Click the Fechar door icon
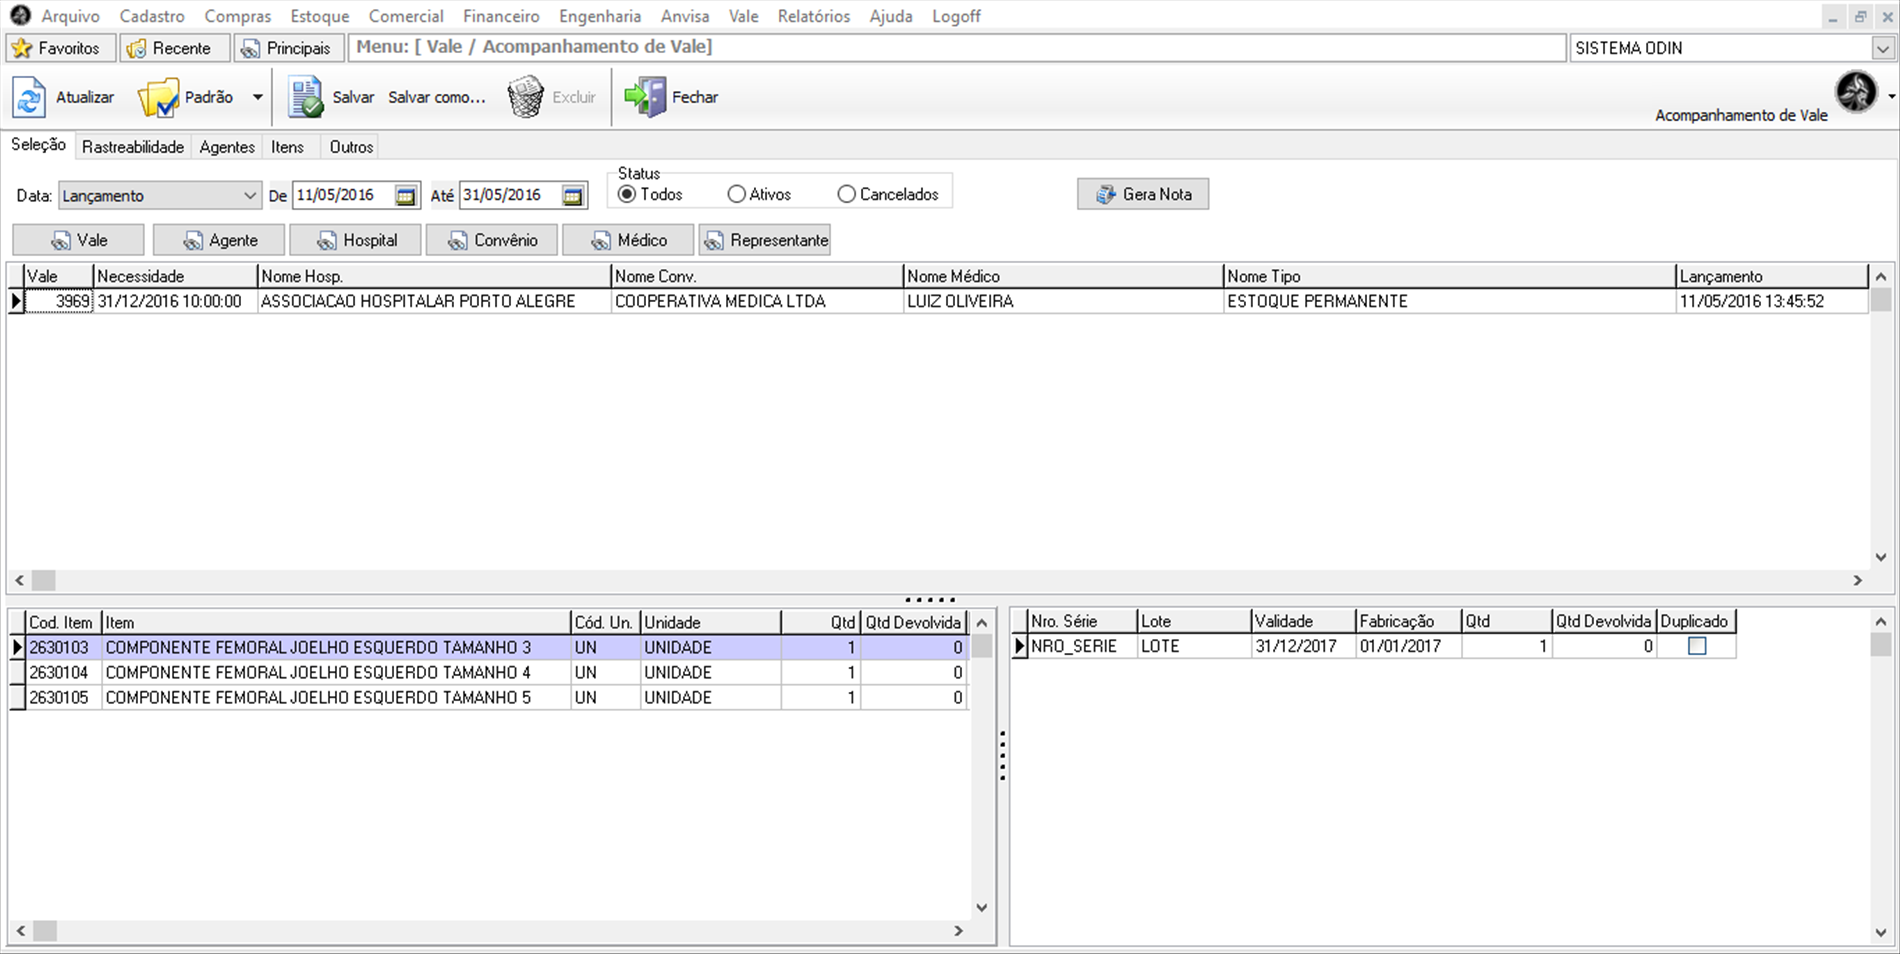Image resolution: width=1900 pixels, height=954 pixels. [645, 98]
